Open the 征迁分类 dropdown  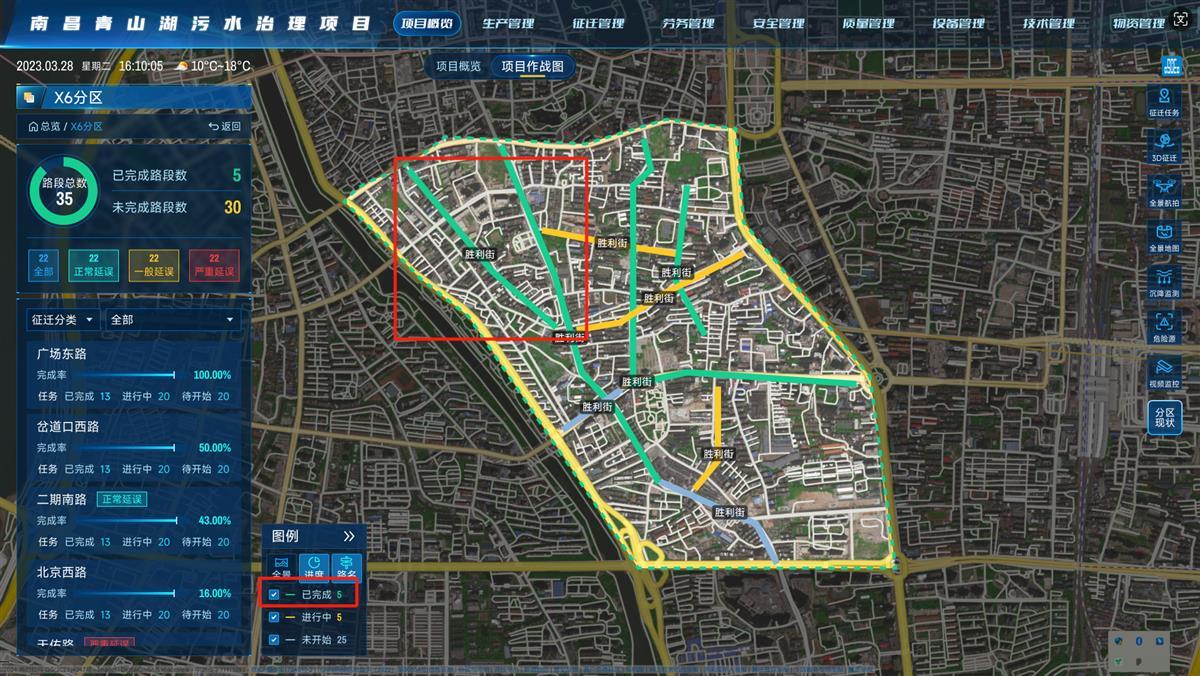(62, 320)
